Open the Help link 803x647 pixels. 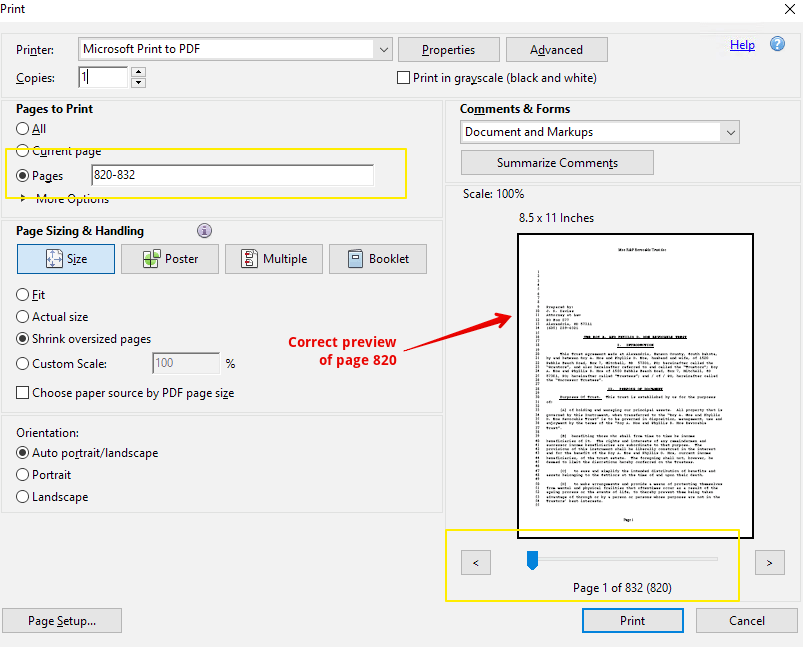(x=742, y=44)
